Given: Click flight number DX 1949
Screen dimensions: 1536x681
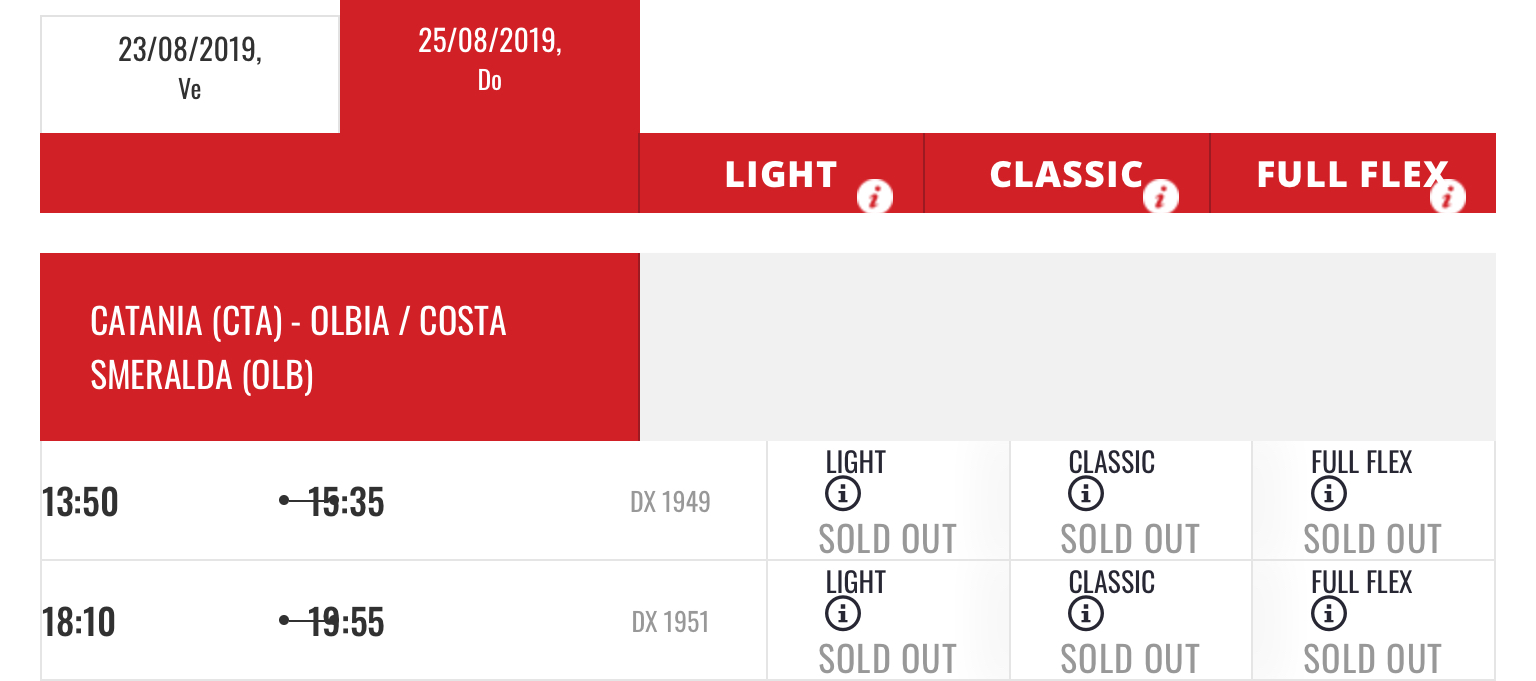Looking at the screenshot, I should click(670, 502).
